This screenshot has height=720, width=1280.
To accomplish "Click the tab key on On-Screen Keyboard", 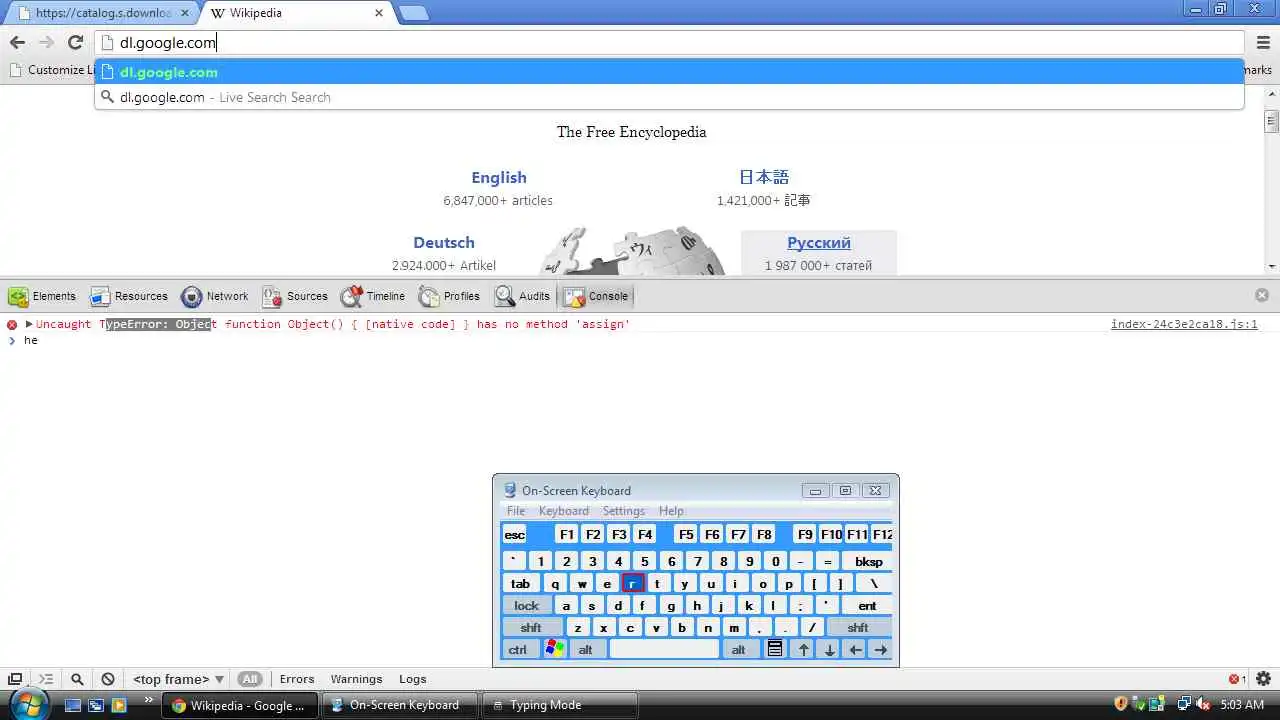I will 521,584.
